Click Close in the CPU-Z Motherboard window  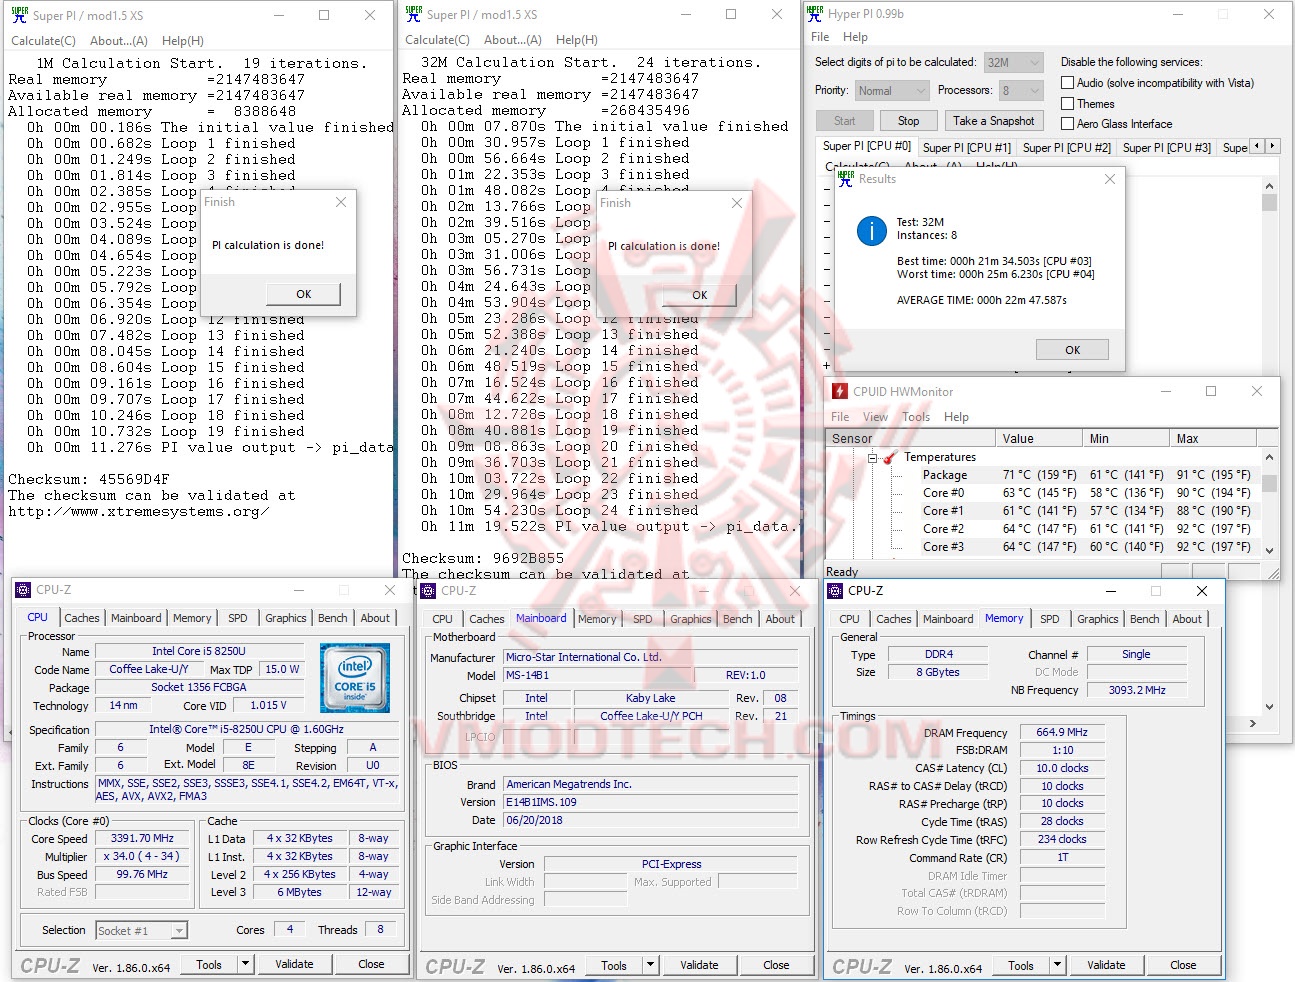pyautogui.click(x=776, y=965)
